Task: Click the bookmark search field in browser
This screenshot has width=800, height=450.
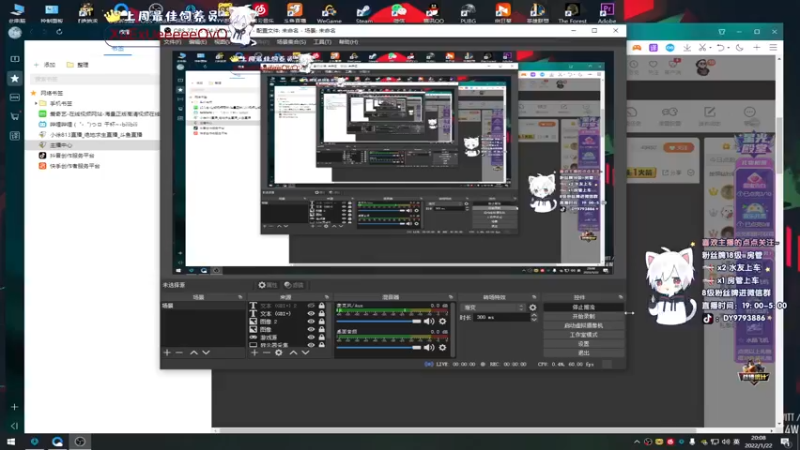Action: (x=93, y=79)
